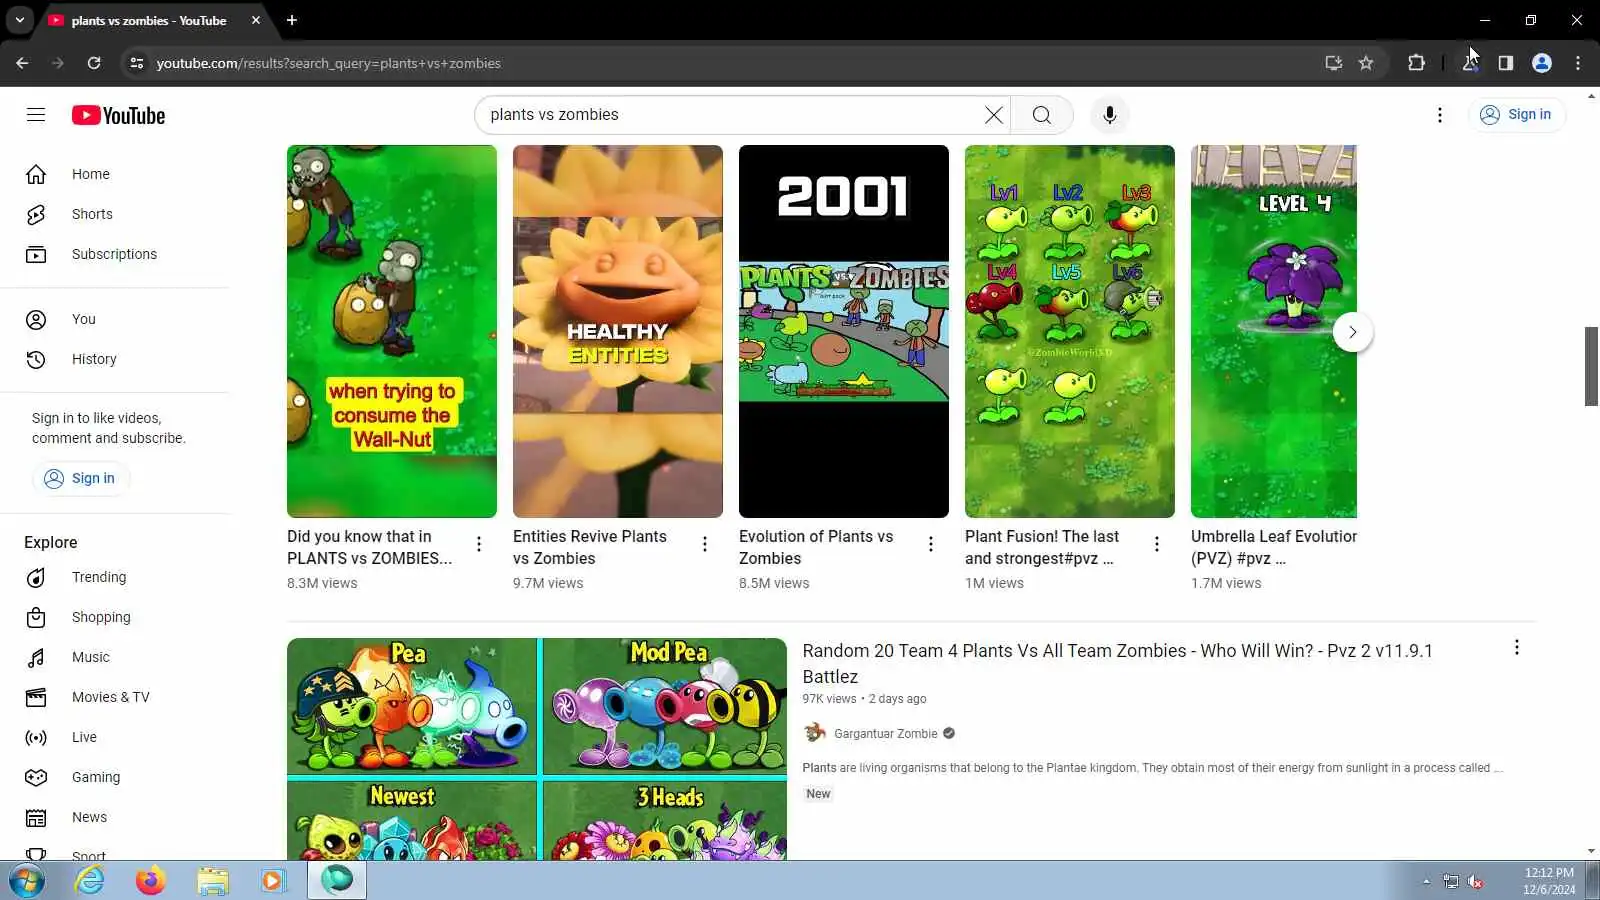Open YouTube settings three-dot menu in header
Screen dimensions: 1600x900
tap(1440, 115)
